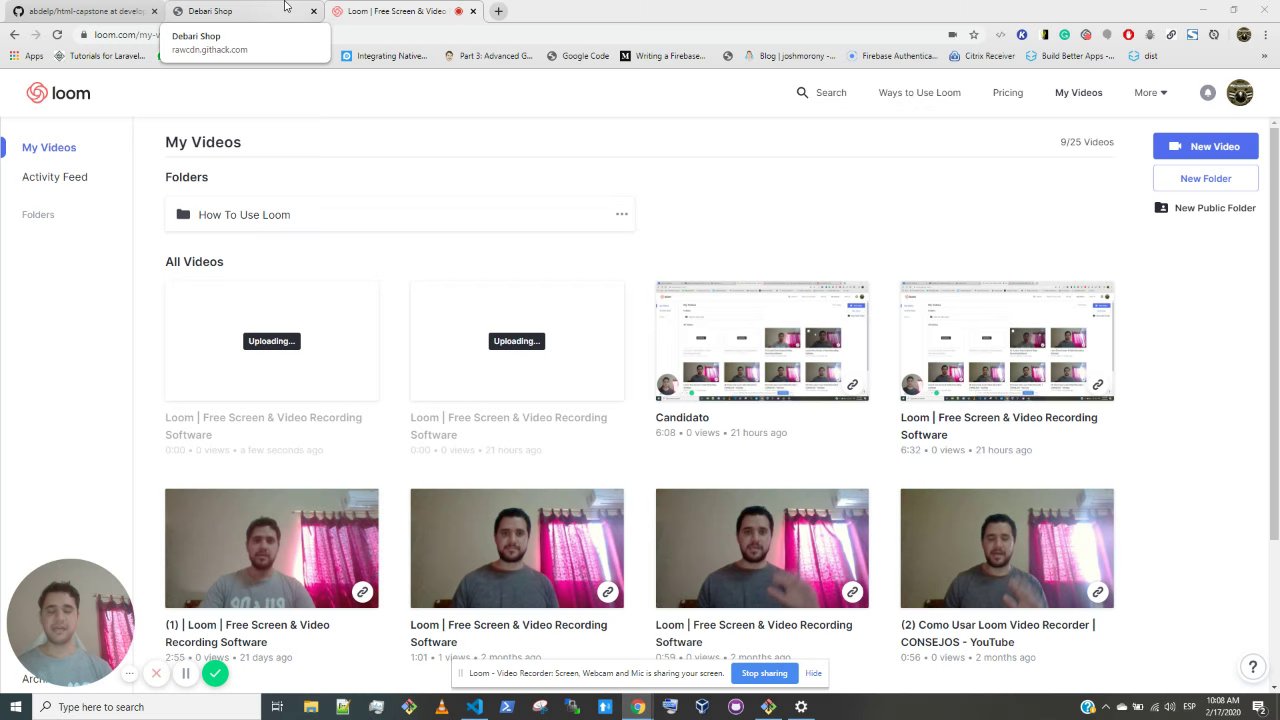This screenshot has width=1280, height=720.
Task: Open the How To Use Loom folder
Action: click(x=400, y=214)
